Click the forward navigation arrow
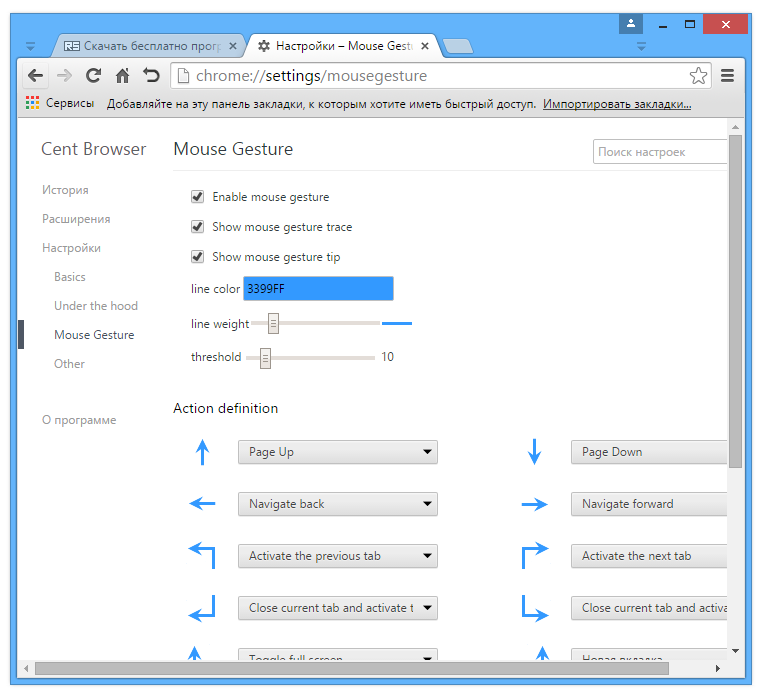Image resolution: width=763 pixels, height=695 pixels. point(64,76)
